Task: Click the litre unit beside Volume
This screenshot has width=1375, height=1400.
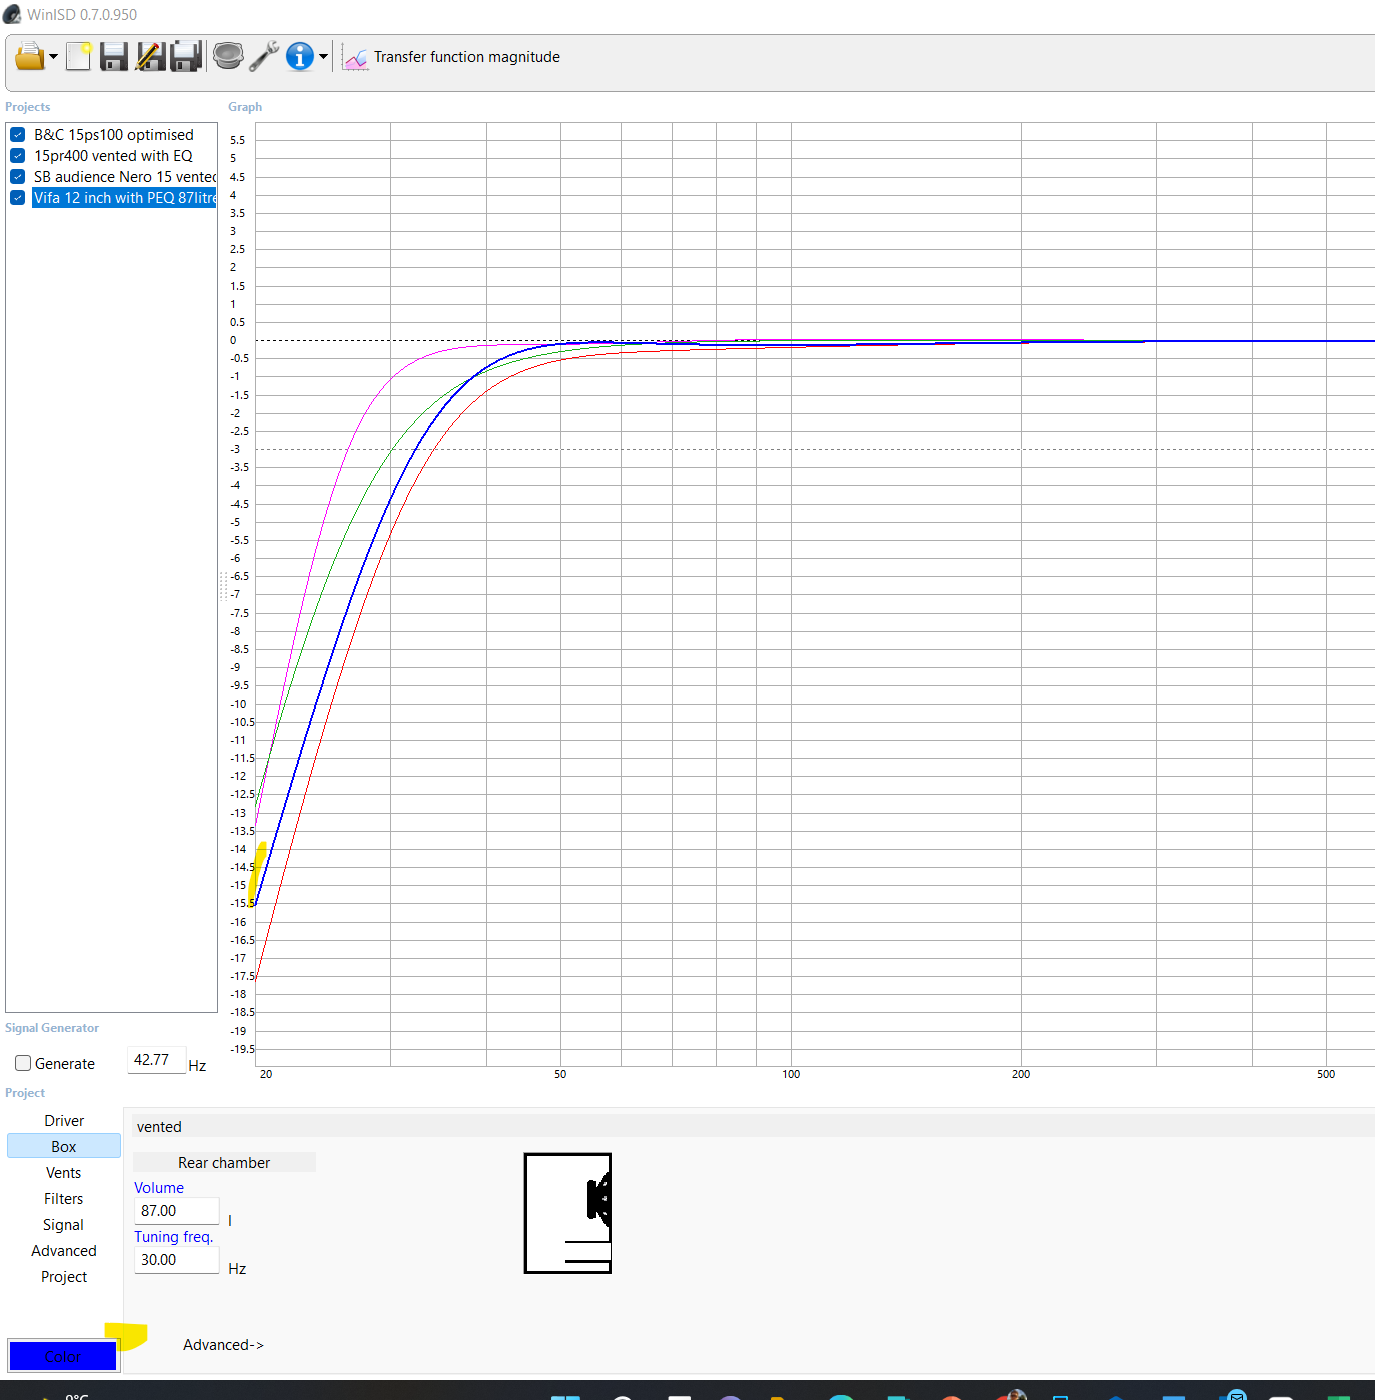Action: 230,1221
